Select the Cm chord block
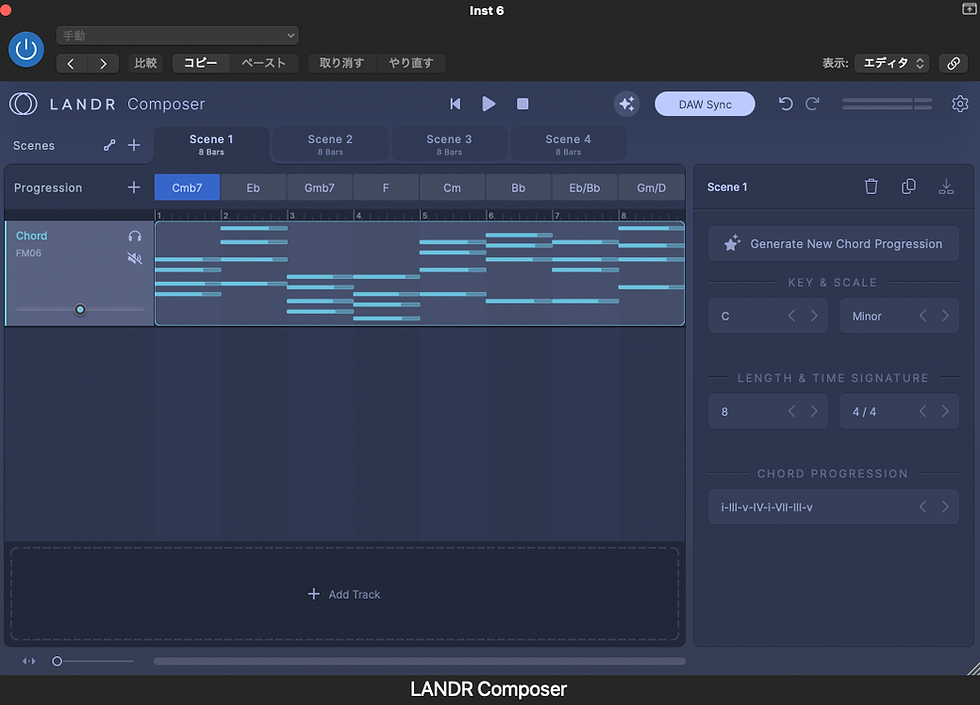 point(452,188)
